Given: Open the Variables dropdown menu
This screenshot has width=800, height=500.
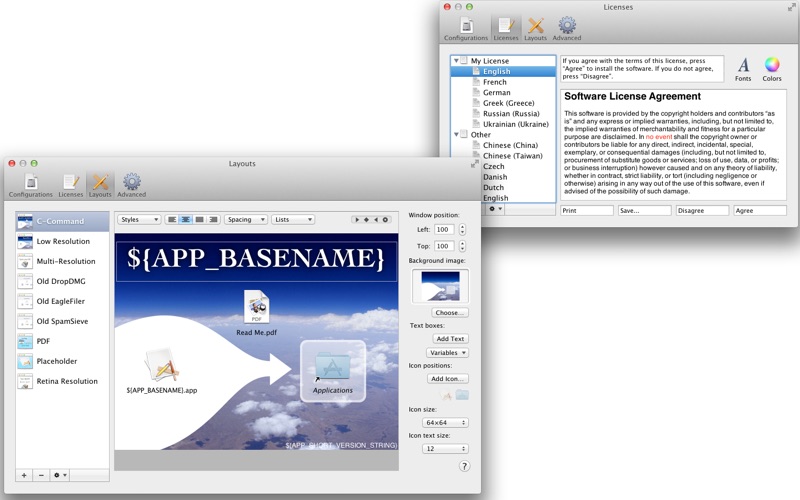Looking at the screenshot, I should (x=447, y=353).
